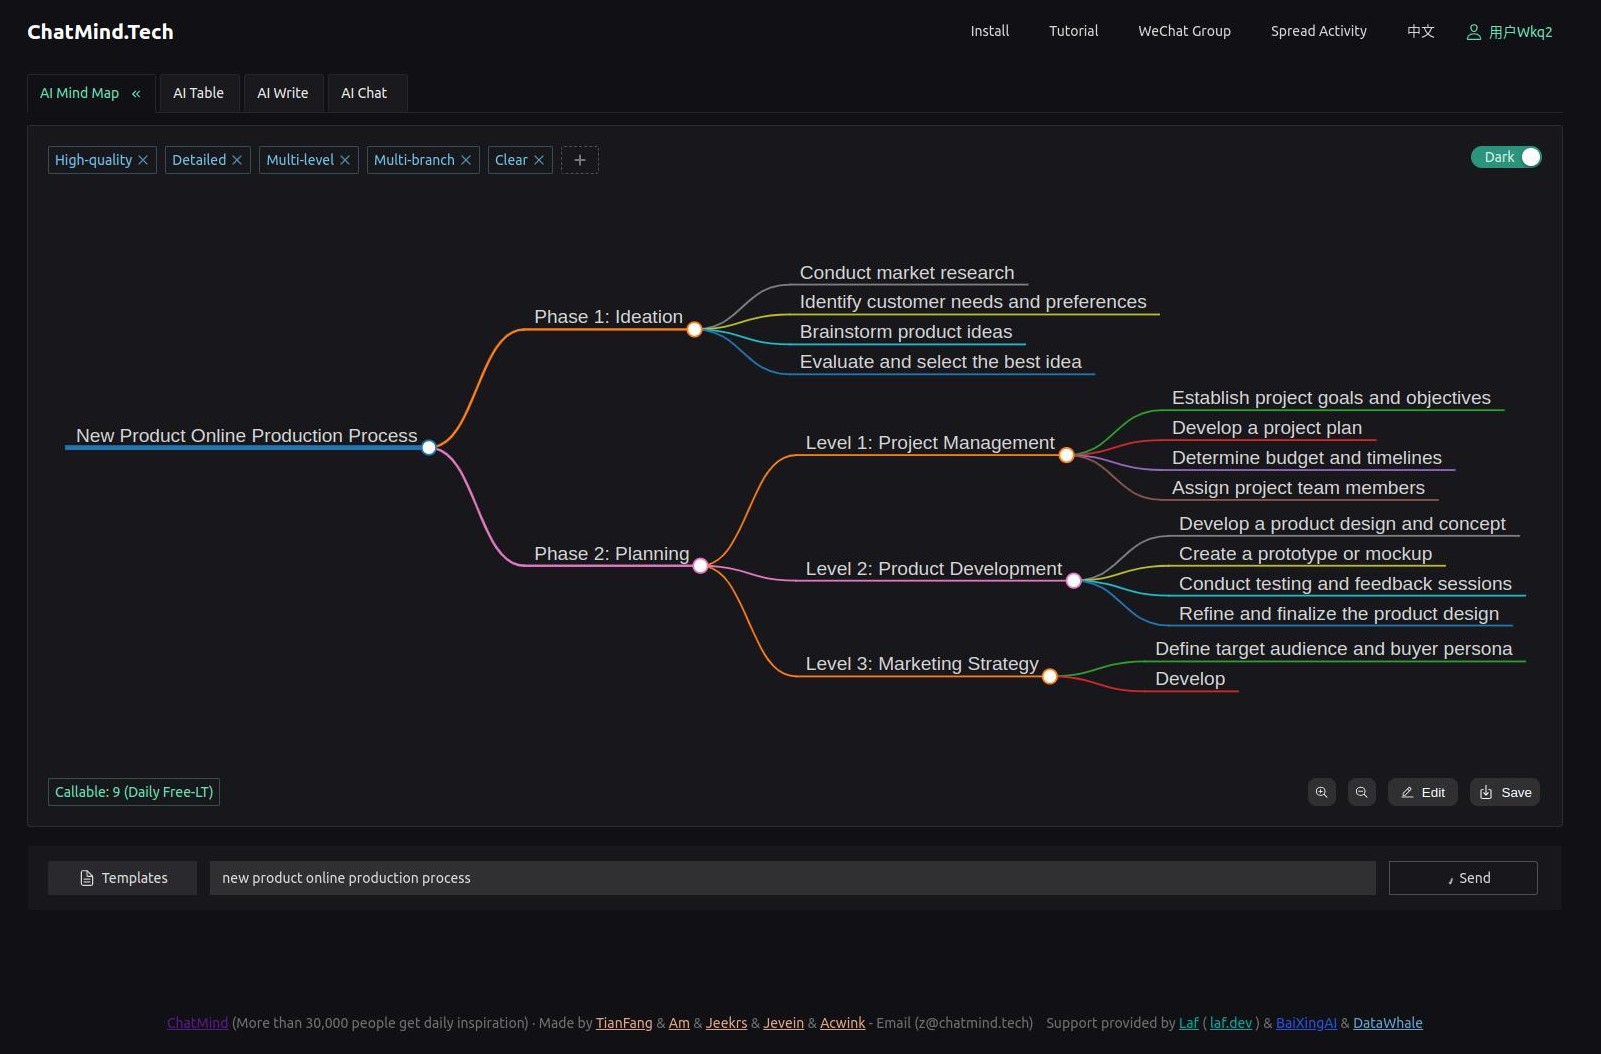Image resolution: width=1601 pixels, height=1054 pixels.
Task: Add a new tag with plus button
Action: (x=579, y=160)
